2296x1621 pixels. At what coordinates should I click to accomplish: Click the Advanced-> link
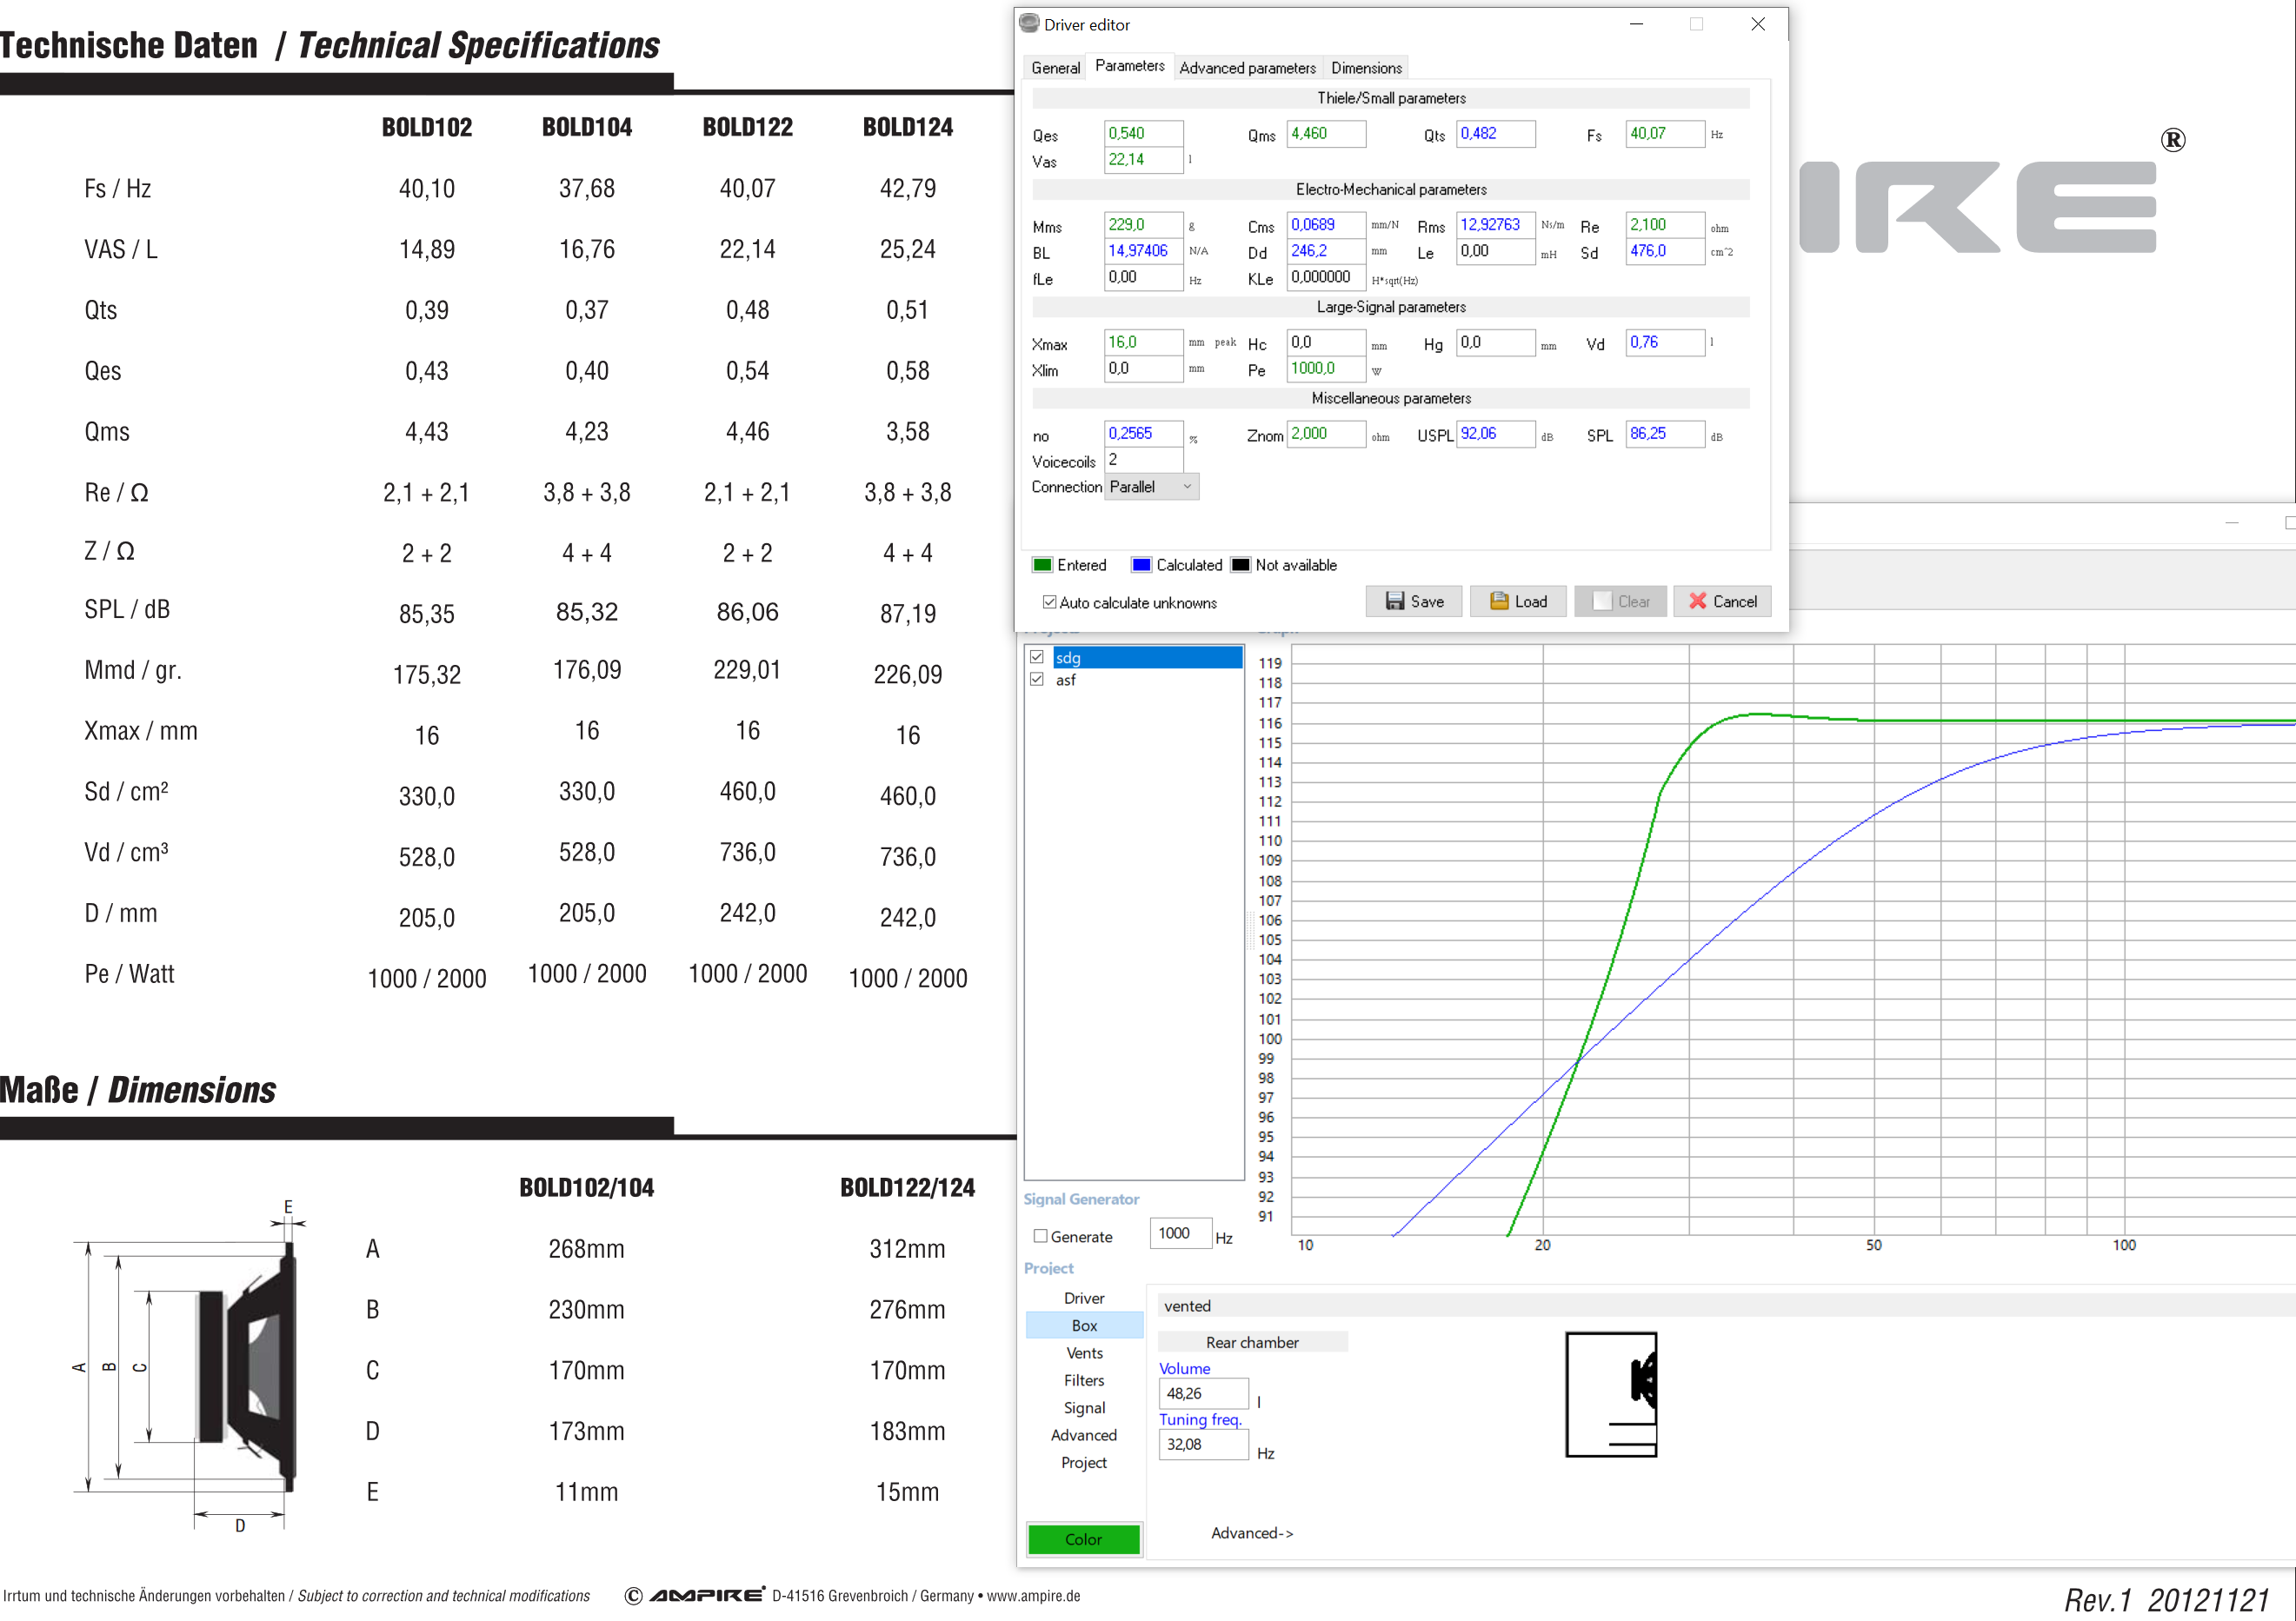click(1252, 1533)
